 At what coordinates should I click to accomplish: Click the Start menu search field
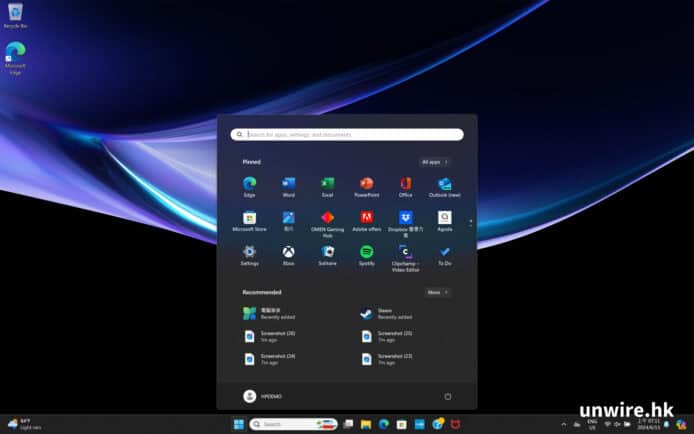coord(347,134)
